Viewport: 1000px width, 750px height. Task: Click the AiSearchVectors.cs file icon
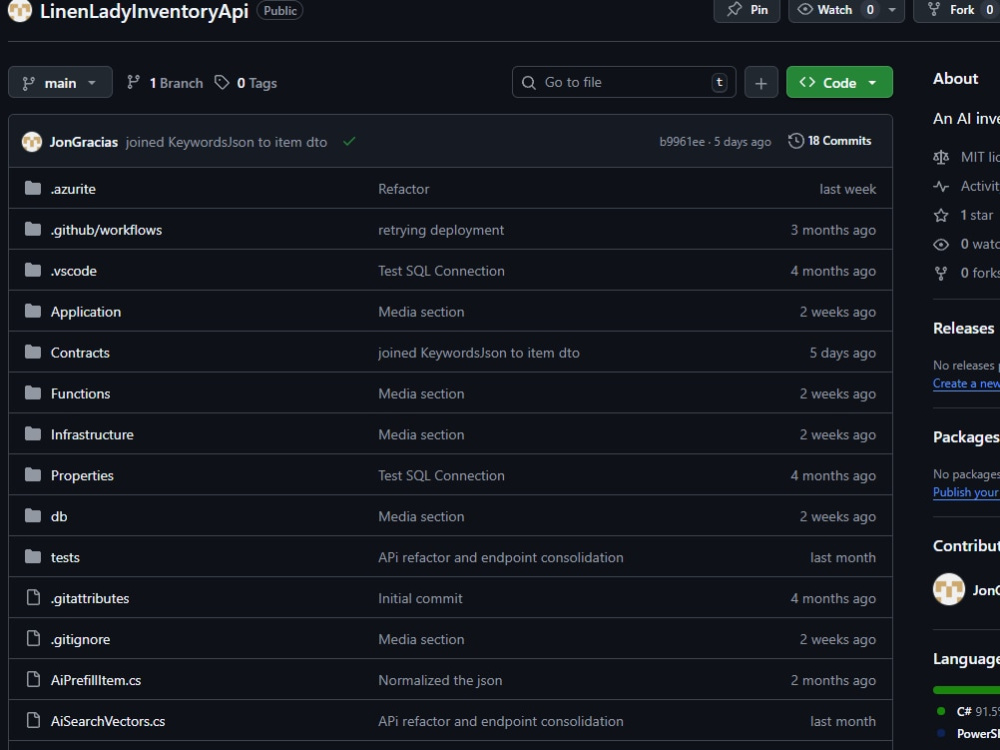(33, 720)
